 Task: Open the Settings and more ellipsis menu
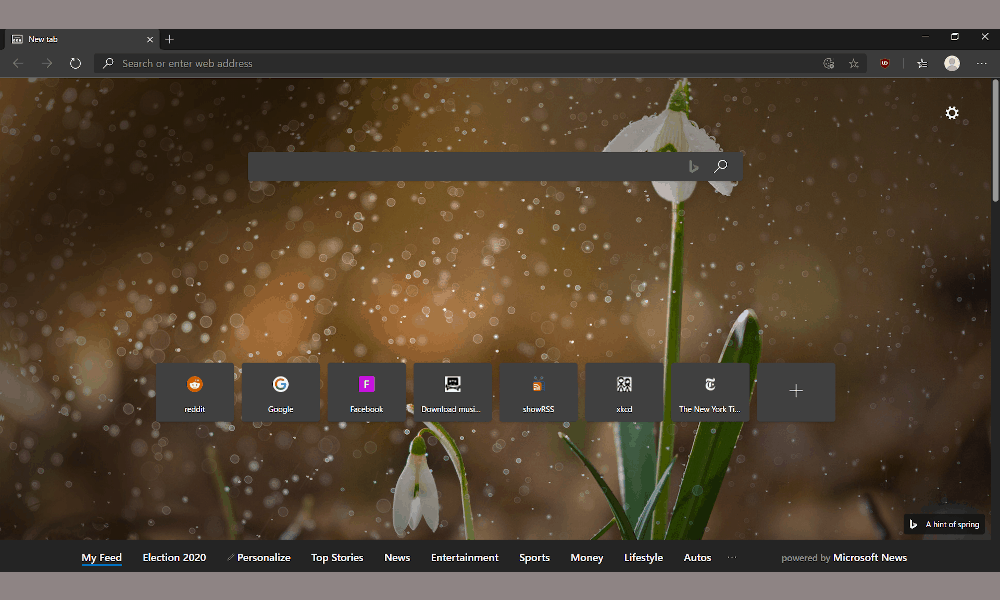pyautogui.click(x=982, y=63)
